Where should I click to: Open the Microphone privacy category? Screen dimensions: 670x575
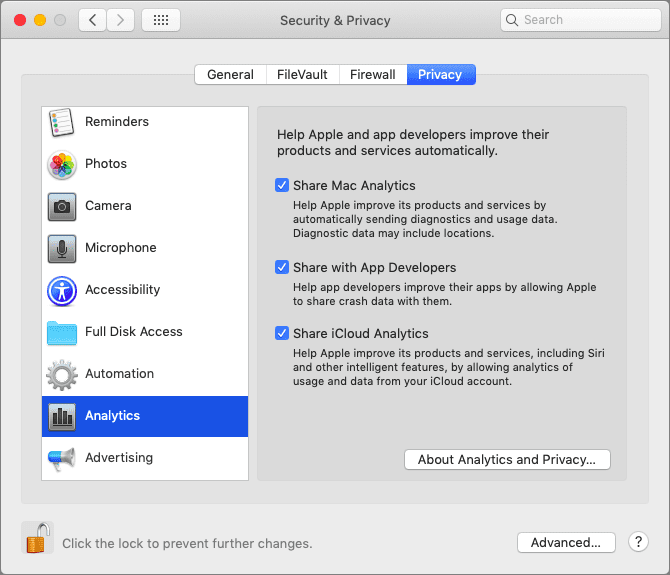pyautogui.click(x=145, y=248)
